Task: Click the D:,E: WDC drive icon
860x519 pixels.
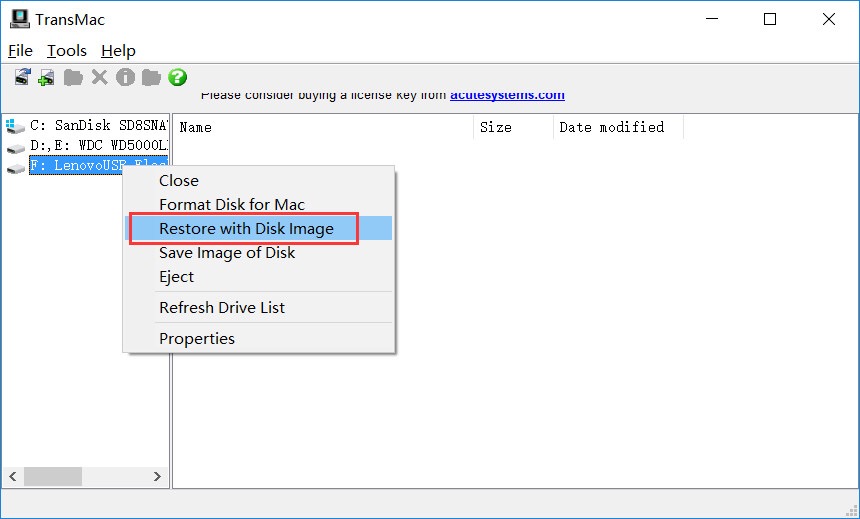Action: click(x=15, y=147)
